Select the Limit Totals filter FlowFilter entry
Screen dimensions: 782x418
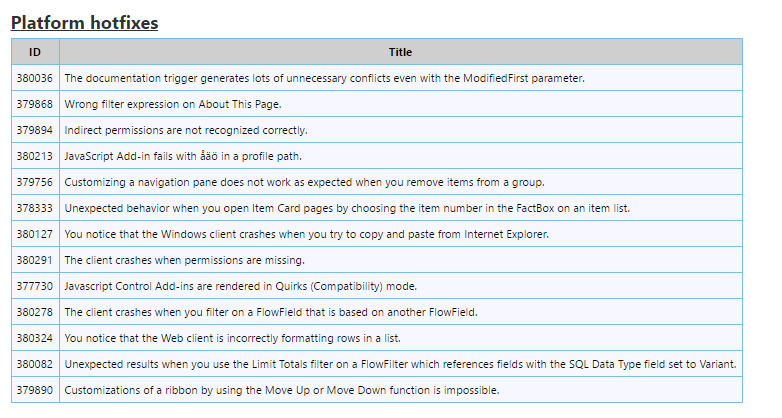pyautogui.click(x=400, y=364)
